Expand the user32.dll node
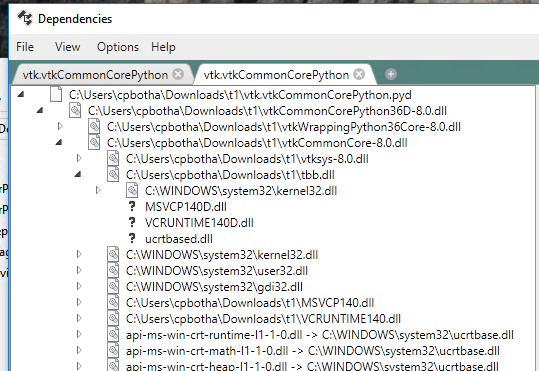Screen dimensions: 539x371 coord(79,270)
